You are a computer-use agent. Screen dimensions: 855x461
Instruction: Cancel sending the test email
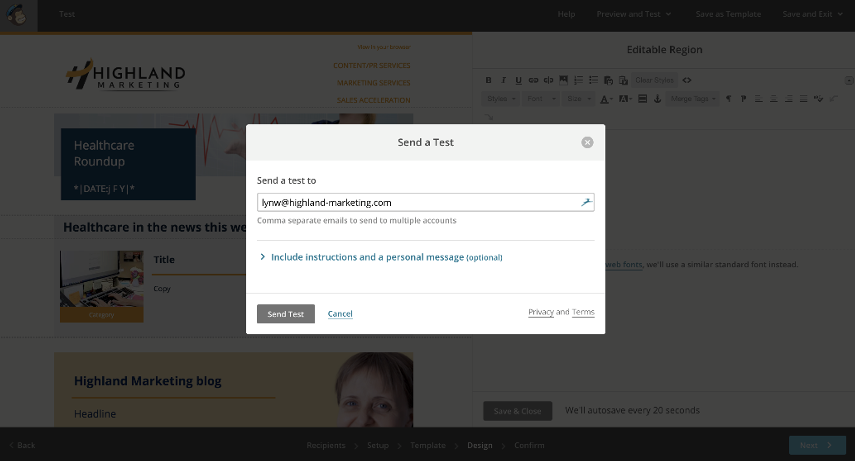point(340,314)
